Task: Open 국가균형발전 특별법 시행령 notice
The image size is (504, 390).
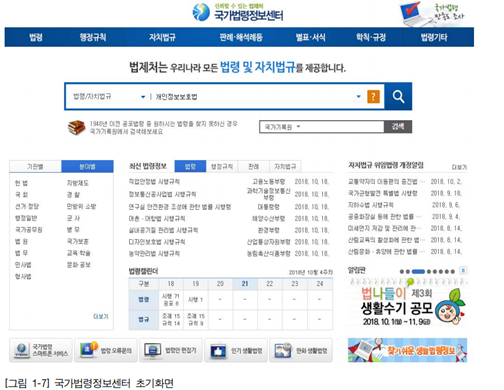Action: pos(383,193)
